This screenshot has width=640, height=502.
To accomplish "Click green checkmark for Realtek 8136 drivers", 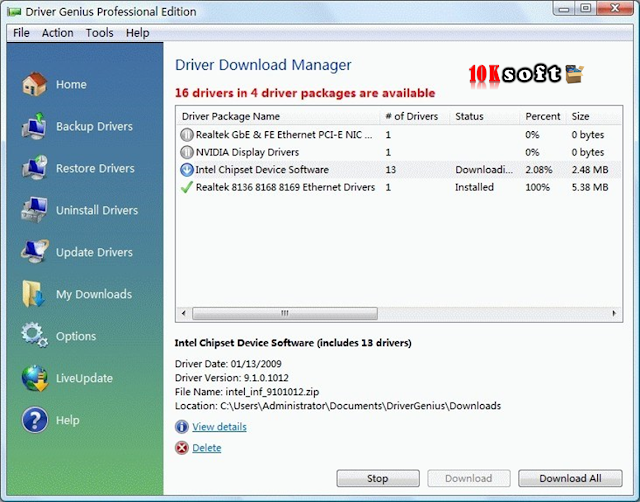I will point(187,187).
